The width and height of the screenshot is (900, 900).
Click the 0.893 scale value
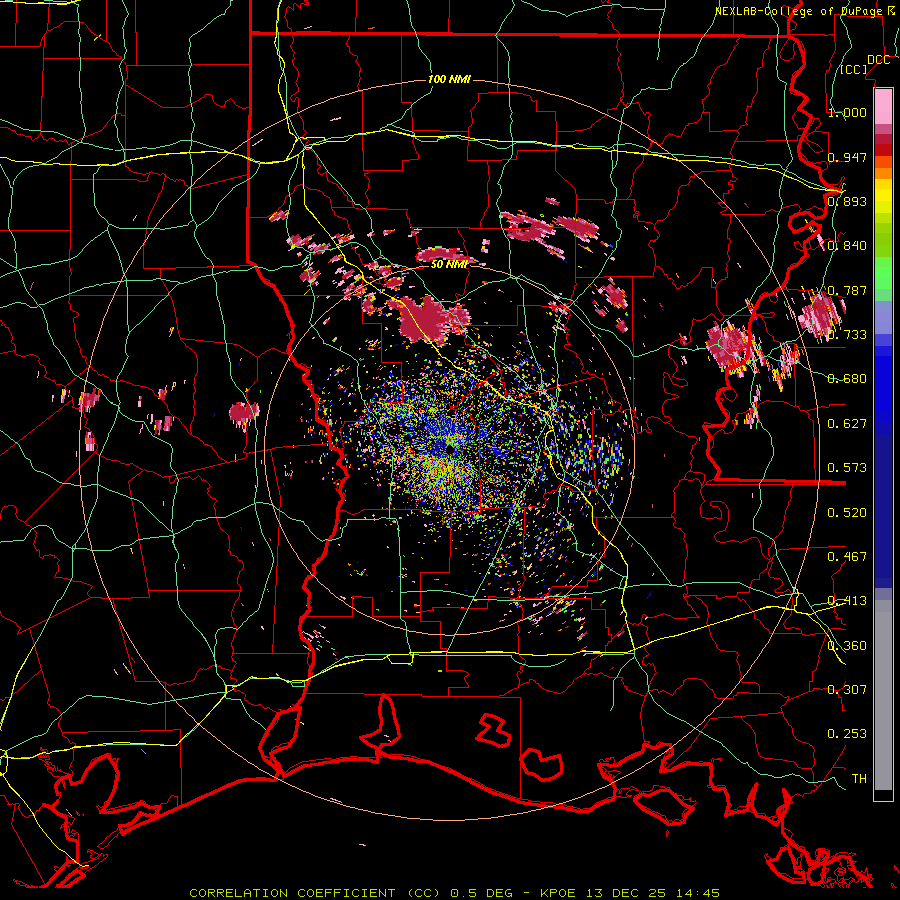pos(847,201)
